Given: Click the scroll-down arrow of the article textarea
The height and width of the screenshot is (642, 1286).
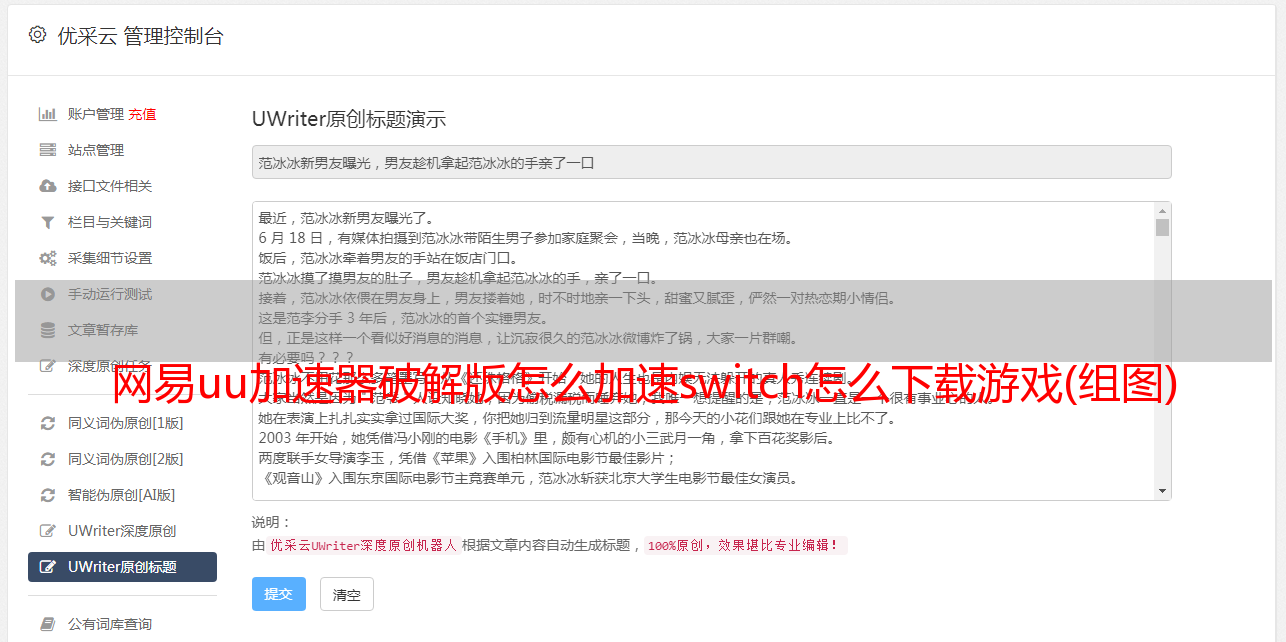Looking at the screenshot, I should point(1162,491).
